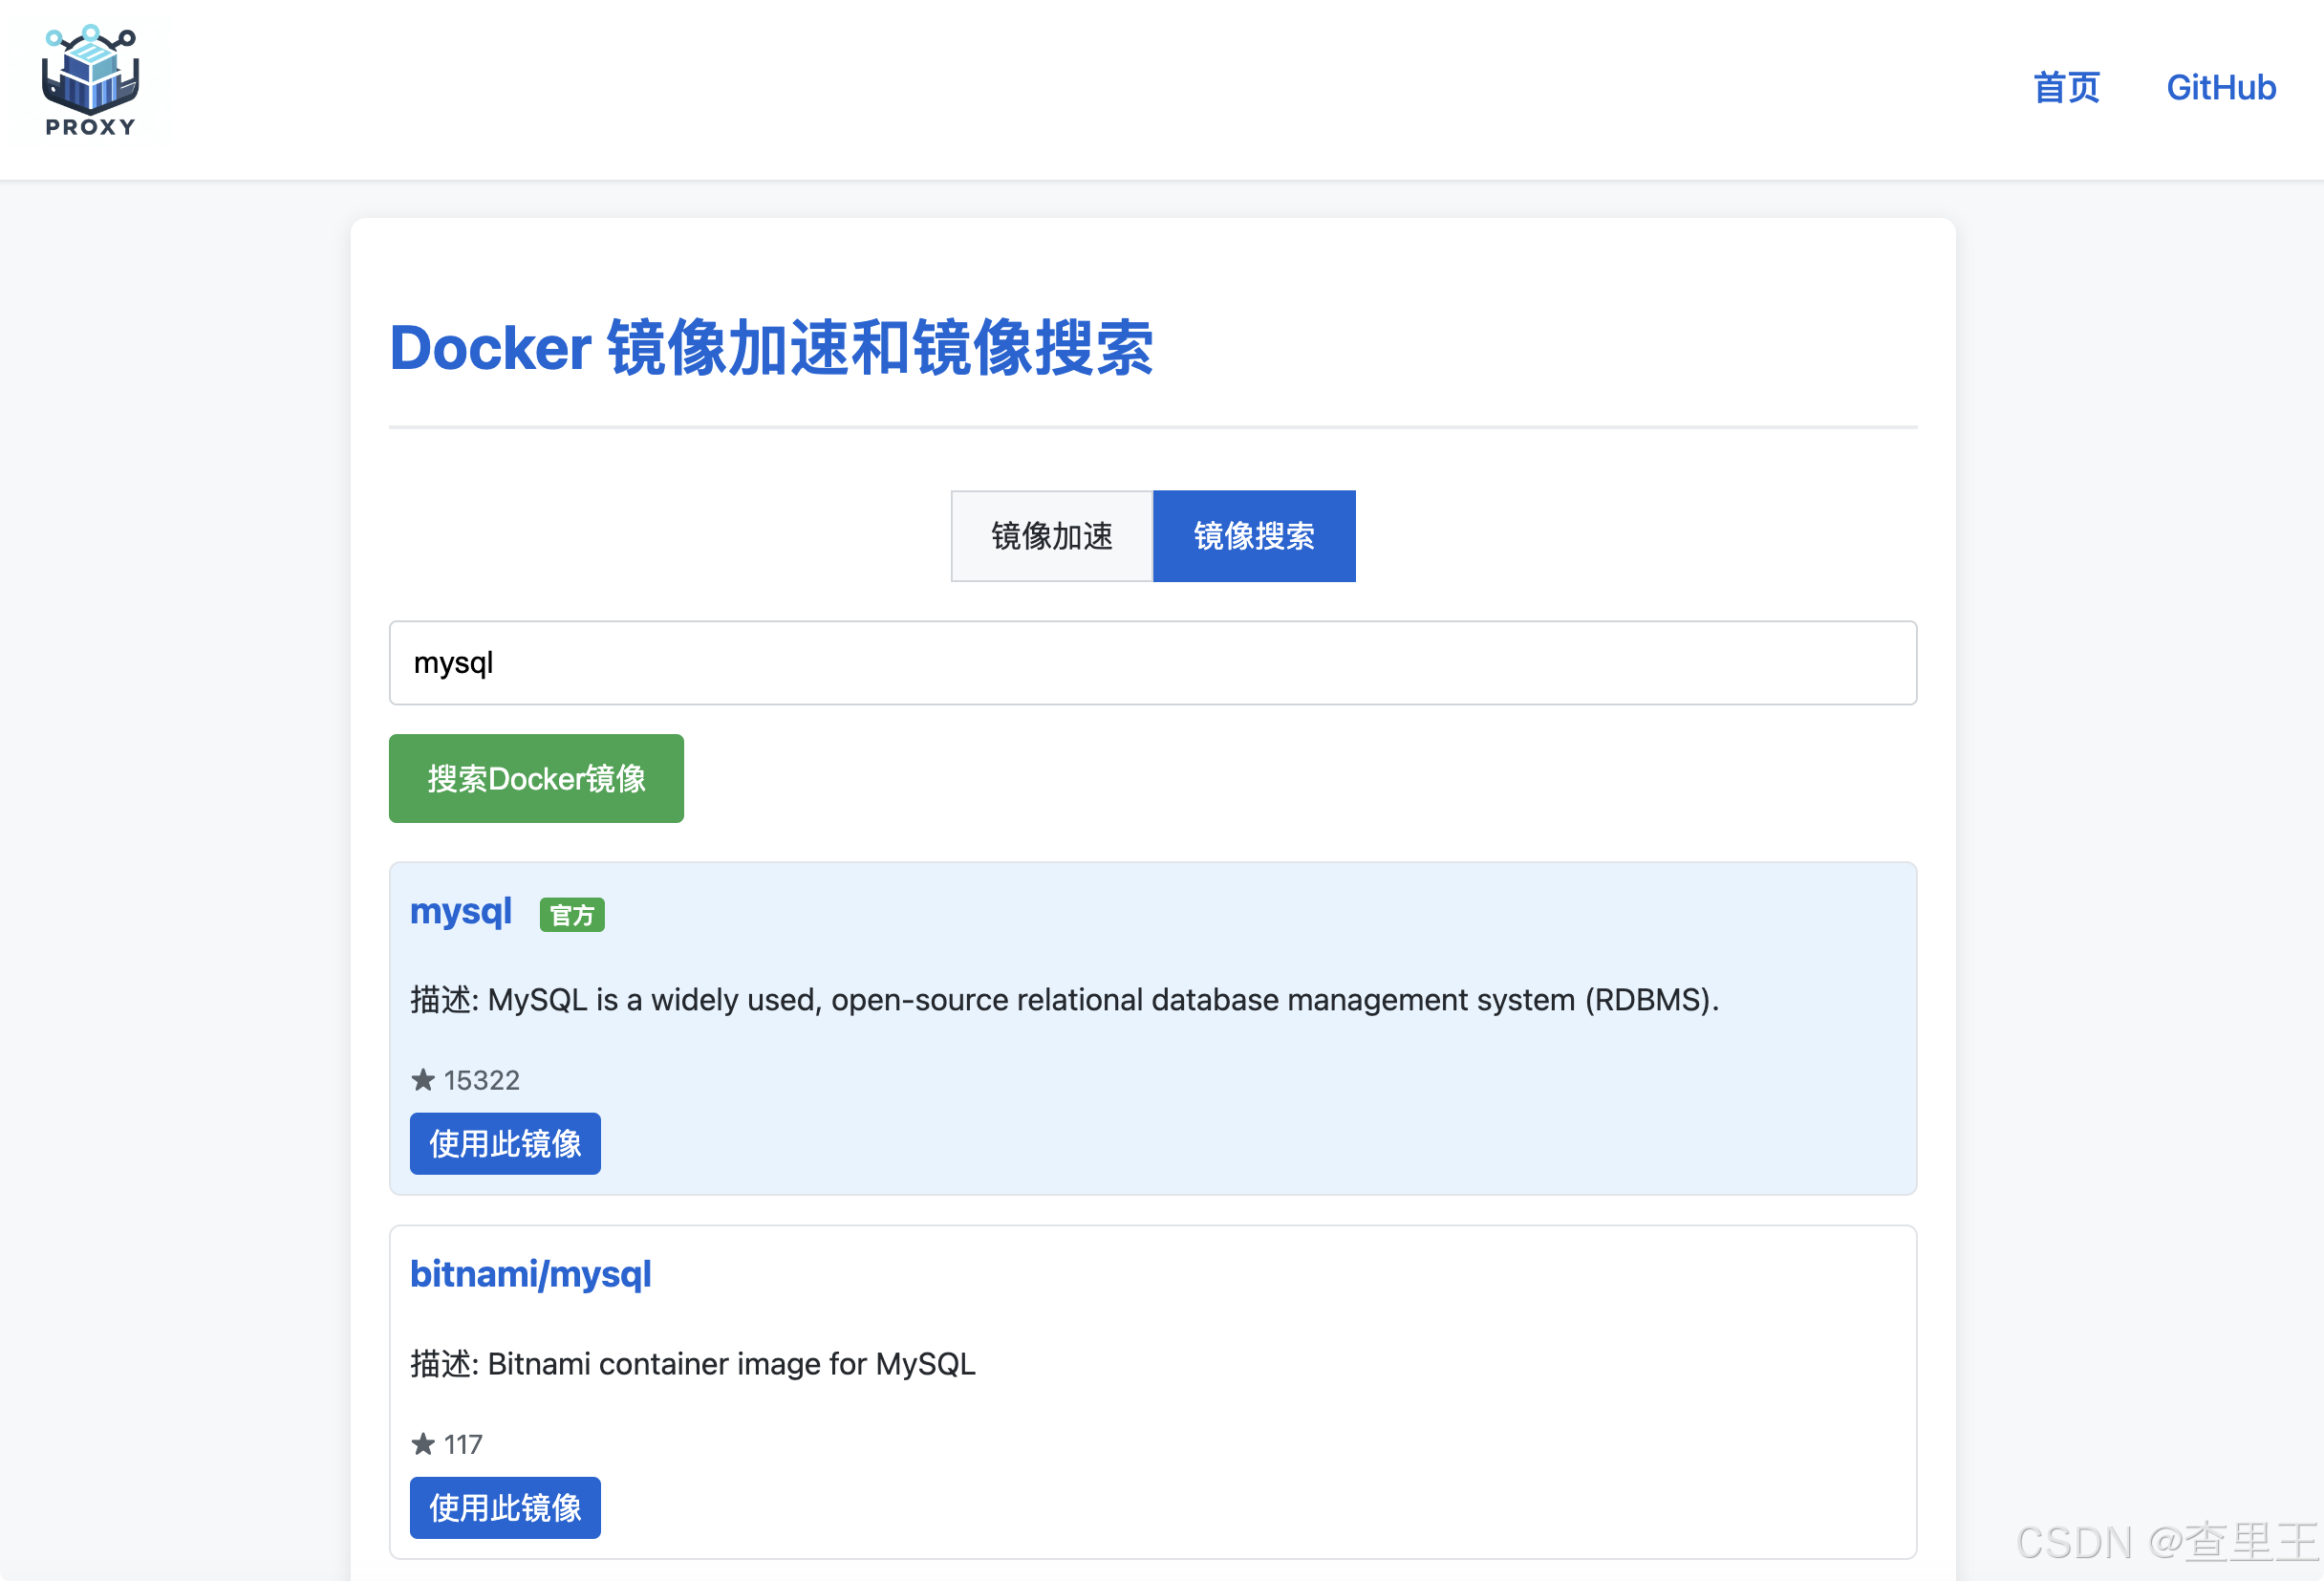The height and width of the screenshot is (1581, 2324).
Task: Click the PROXY logo in the header
Action: coord(90,80)
